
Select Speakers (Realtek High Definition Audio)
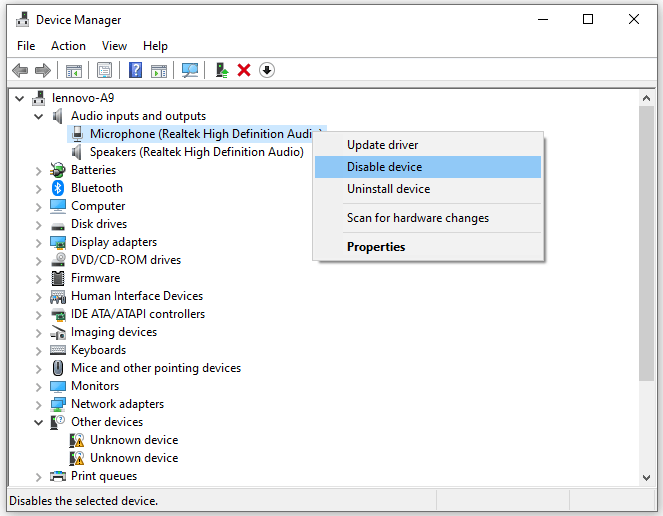(196, 152)
